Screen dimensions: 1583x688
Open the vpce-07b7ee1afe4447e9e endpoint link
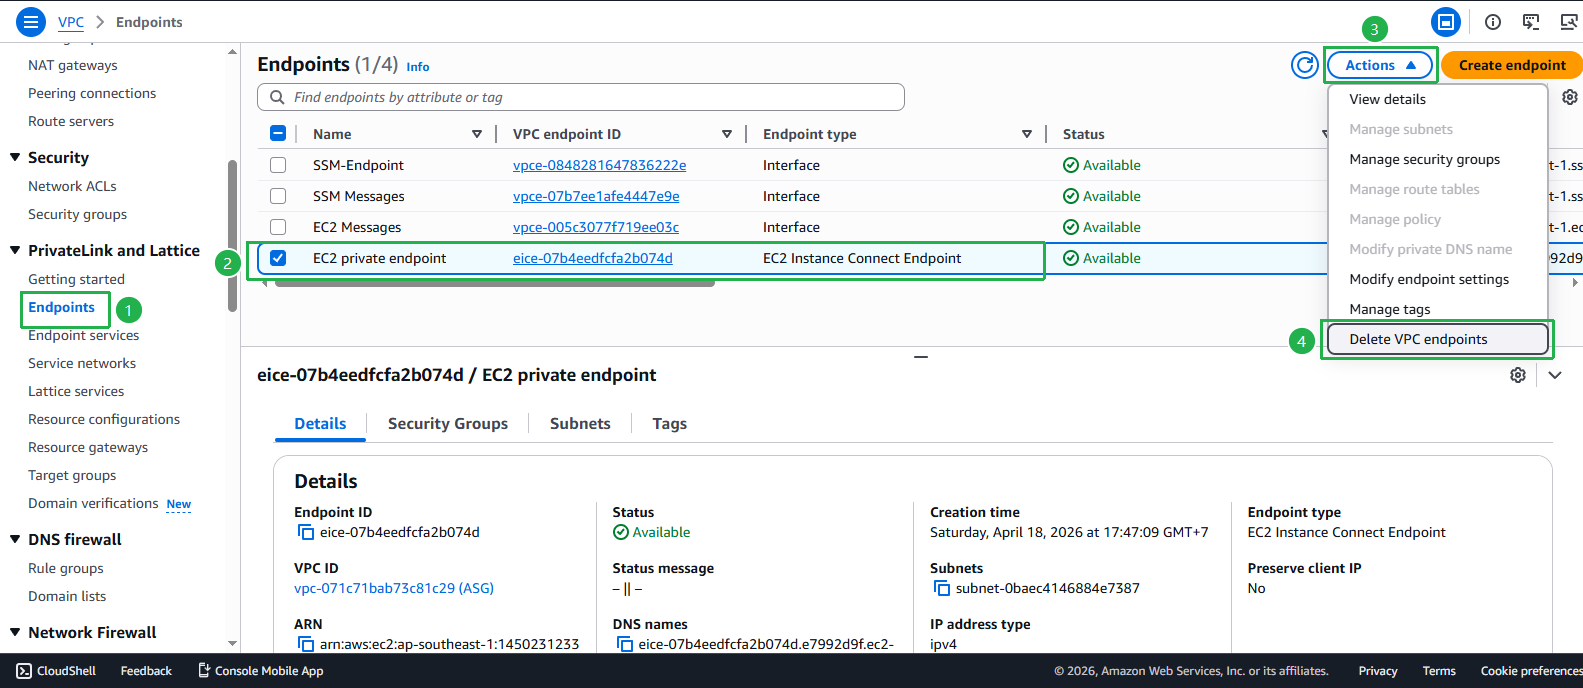(x=596, y=196)
